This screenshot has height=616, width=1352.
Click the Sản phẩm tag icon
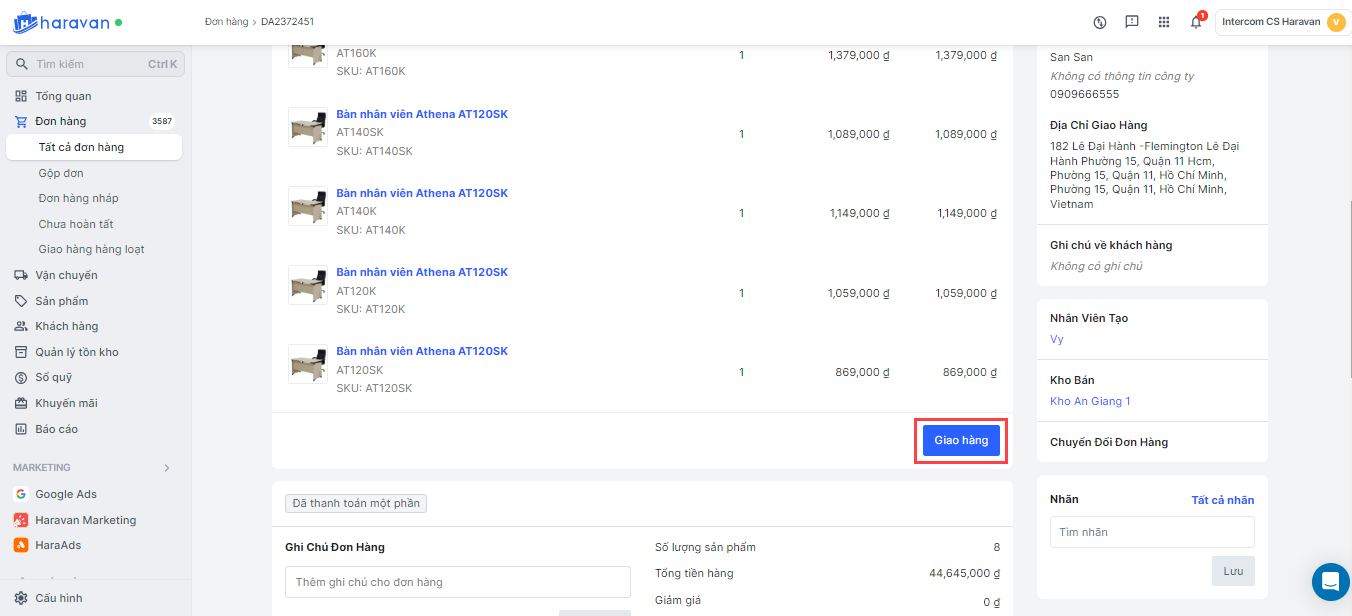tap(21, 301)
